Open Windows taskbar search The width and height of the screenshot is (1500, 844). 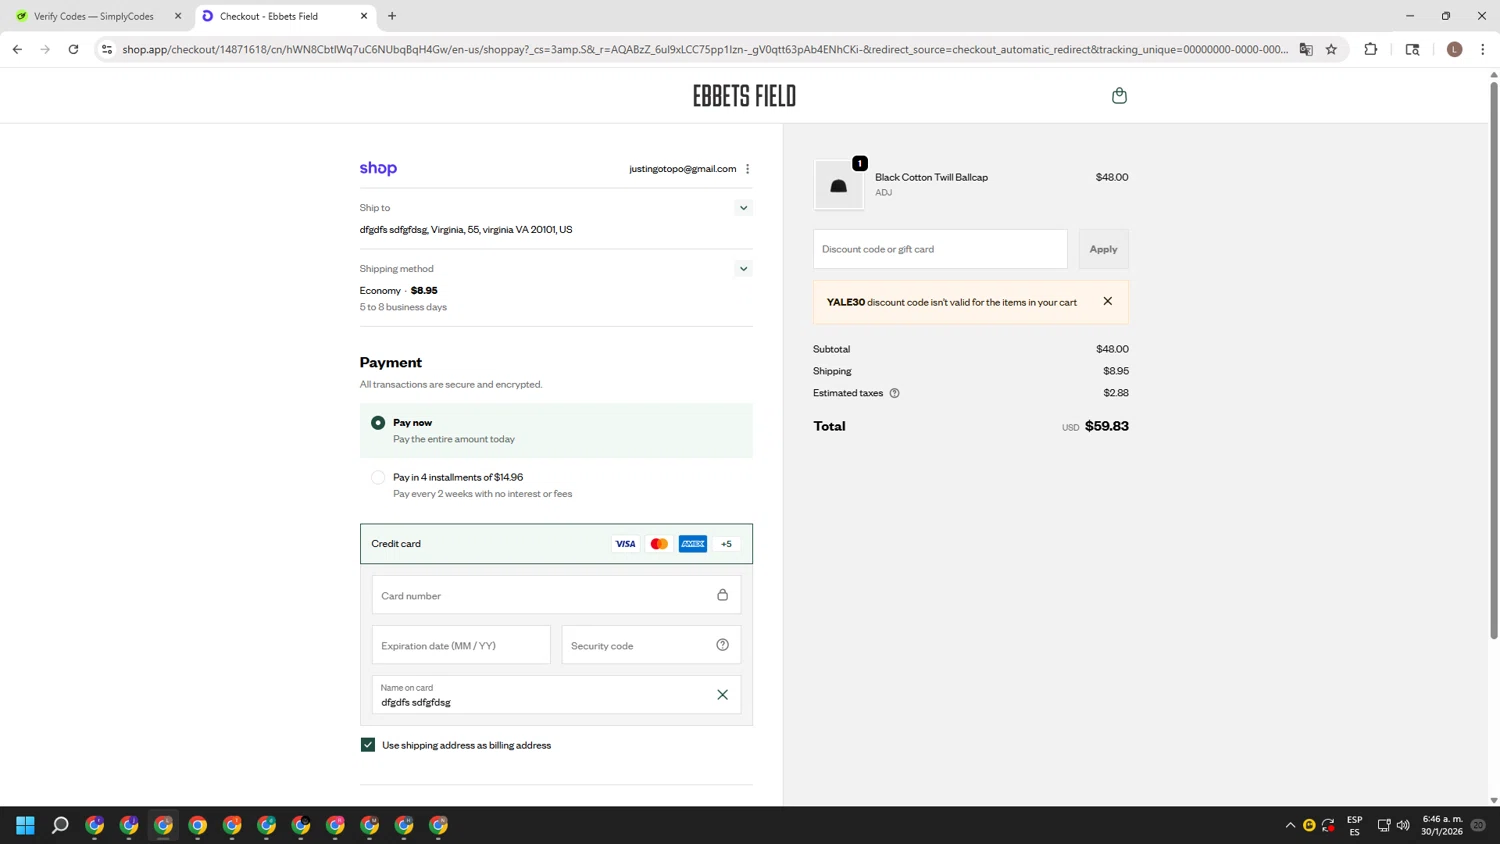[x=60, y=825]
